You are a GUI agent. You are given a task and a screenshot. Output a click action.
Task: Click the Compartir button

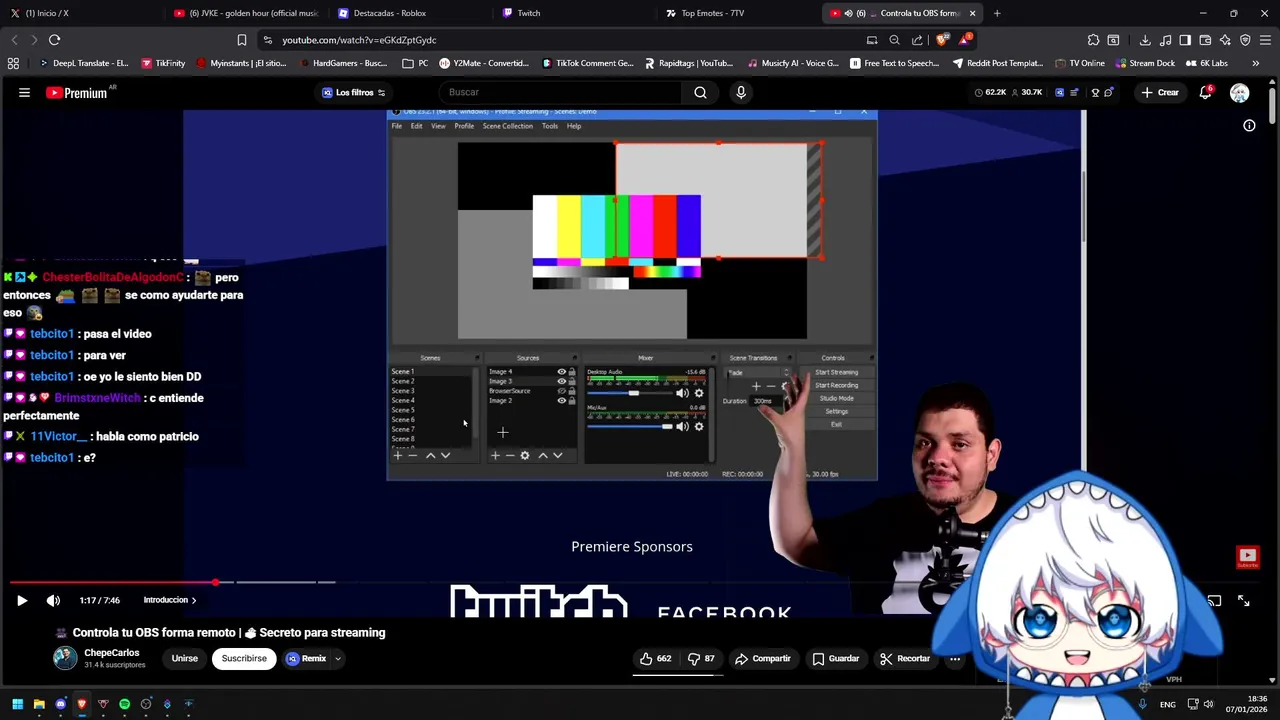pos(762,658)
